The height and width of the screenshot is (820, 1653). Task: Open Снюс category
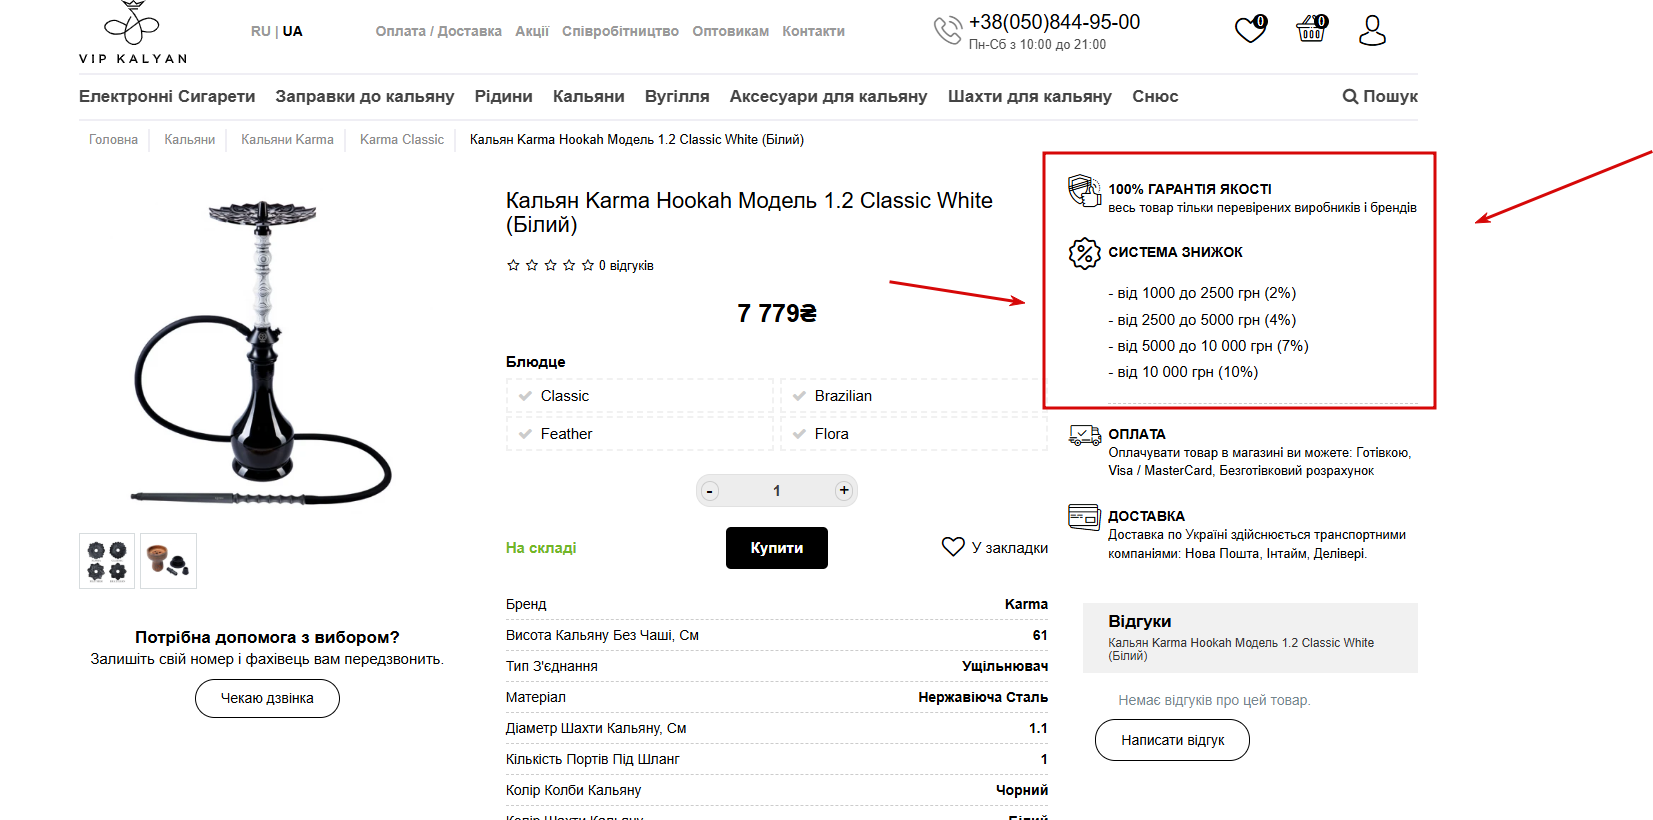1155,96
